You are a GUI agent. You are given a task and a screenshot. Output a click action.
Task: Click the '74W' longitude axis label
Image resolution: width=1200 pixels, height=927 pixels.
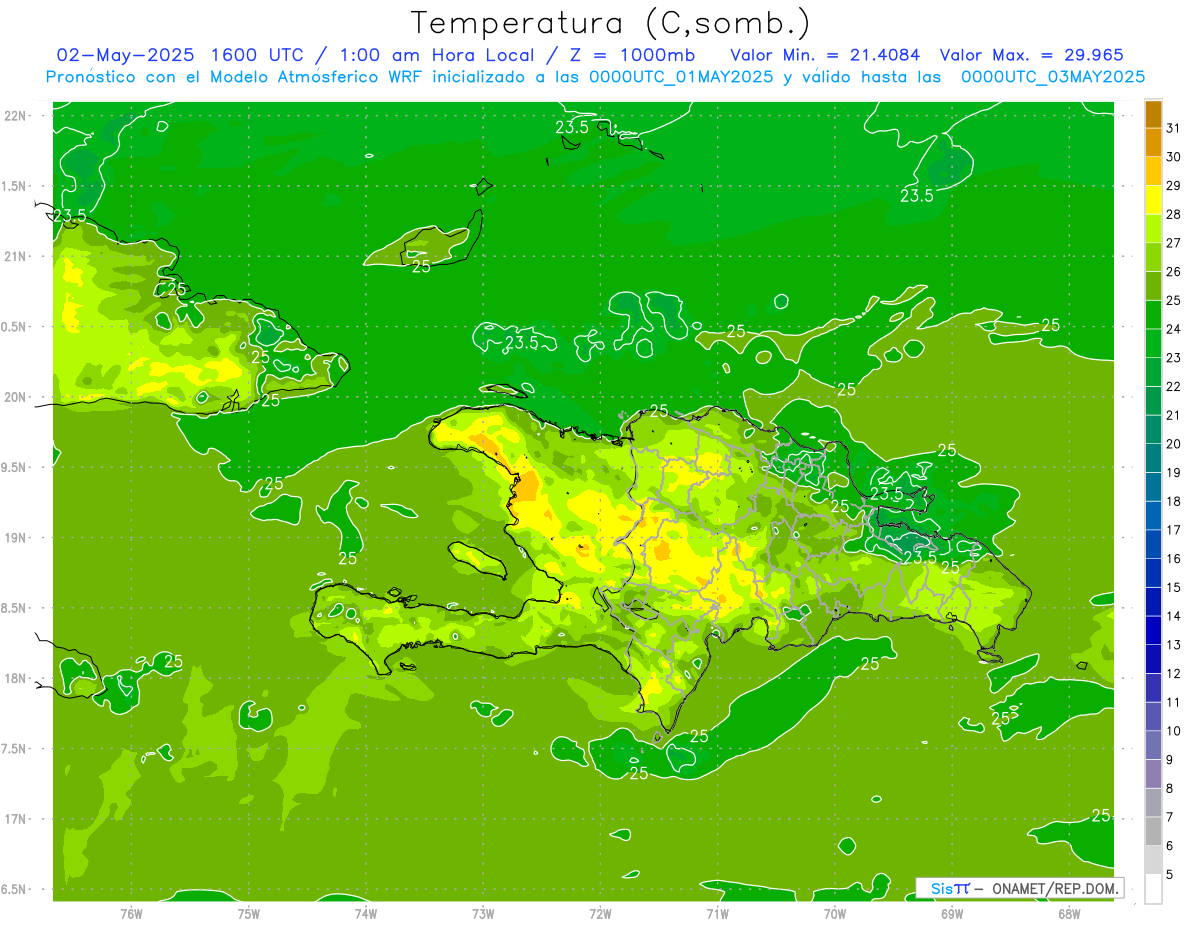pyautogui.click(x=366, y=913)
